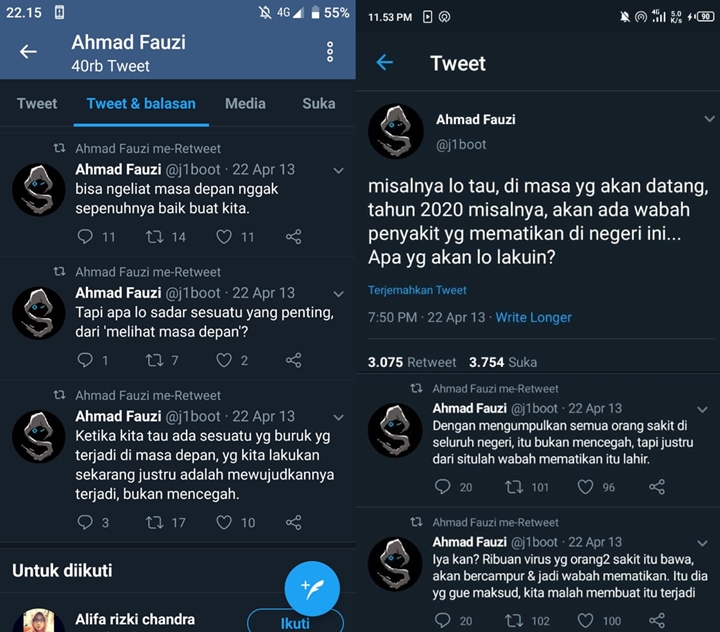Open the chevron menu on main 2020 tweet
The image size is (720, 632).
[709, 119]
